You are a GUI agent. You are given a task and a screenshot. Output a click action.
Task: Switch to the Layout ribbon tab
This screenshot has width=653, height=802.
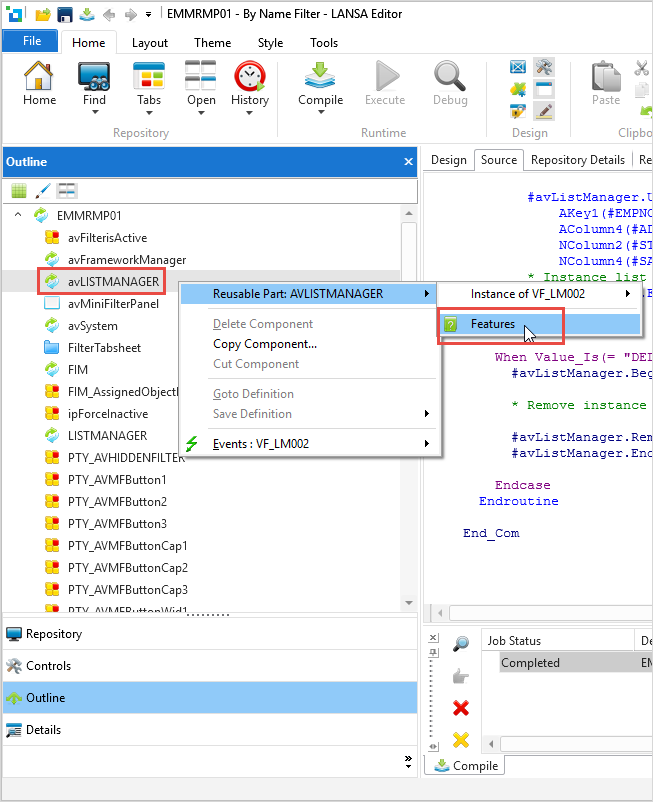(x=149, y=43)
